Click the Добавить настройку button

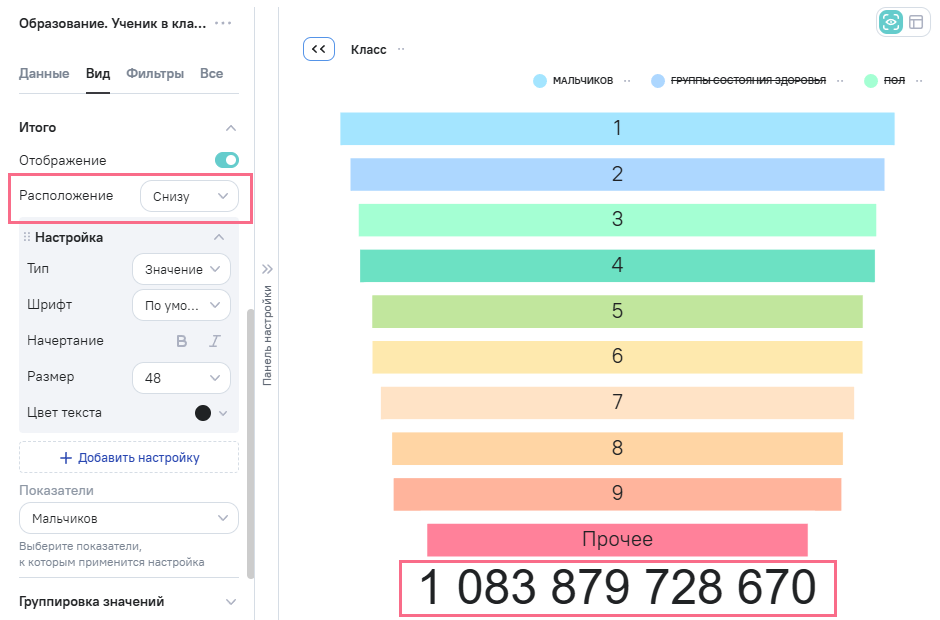point(129,457)
